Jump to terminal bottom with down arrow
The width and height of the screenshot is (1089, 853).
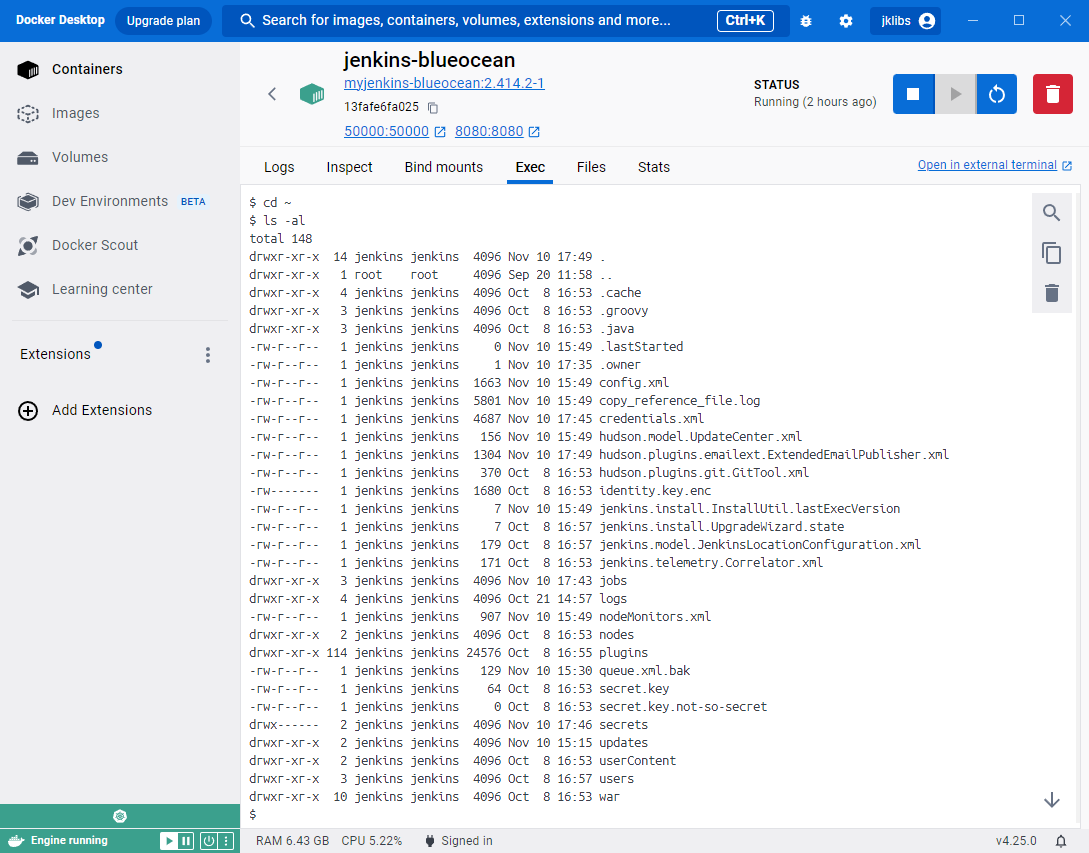click(x=1051, y=800)
